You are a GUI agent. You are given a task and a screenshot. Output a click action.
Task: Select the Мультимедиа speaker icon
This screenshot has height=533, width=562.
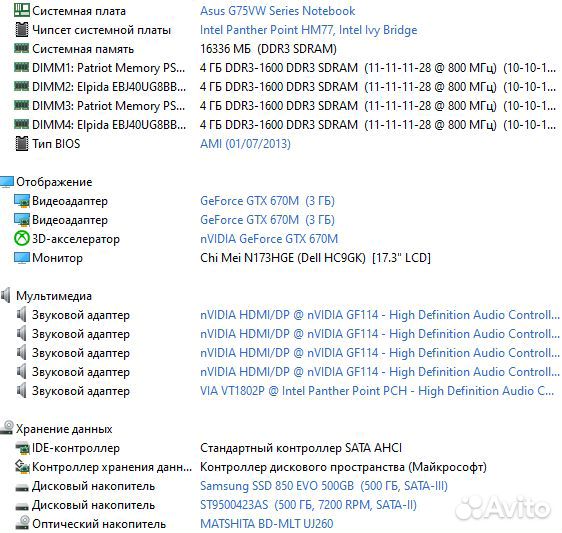pyautogui.click(x=6, y=296)
